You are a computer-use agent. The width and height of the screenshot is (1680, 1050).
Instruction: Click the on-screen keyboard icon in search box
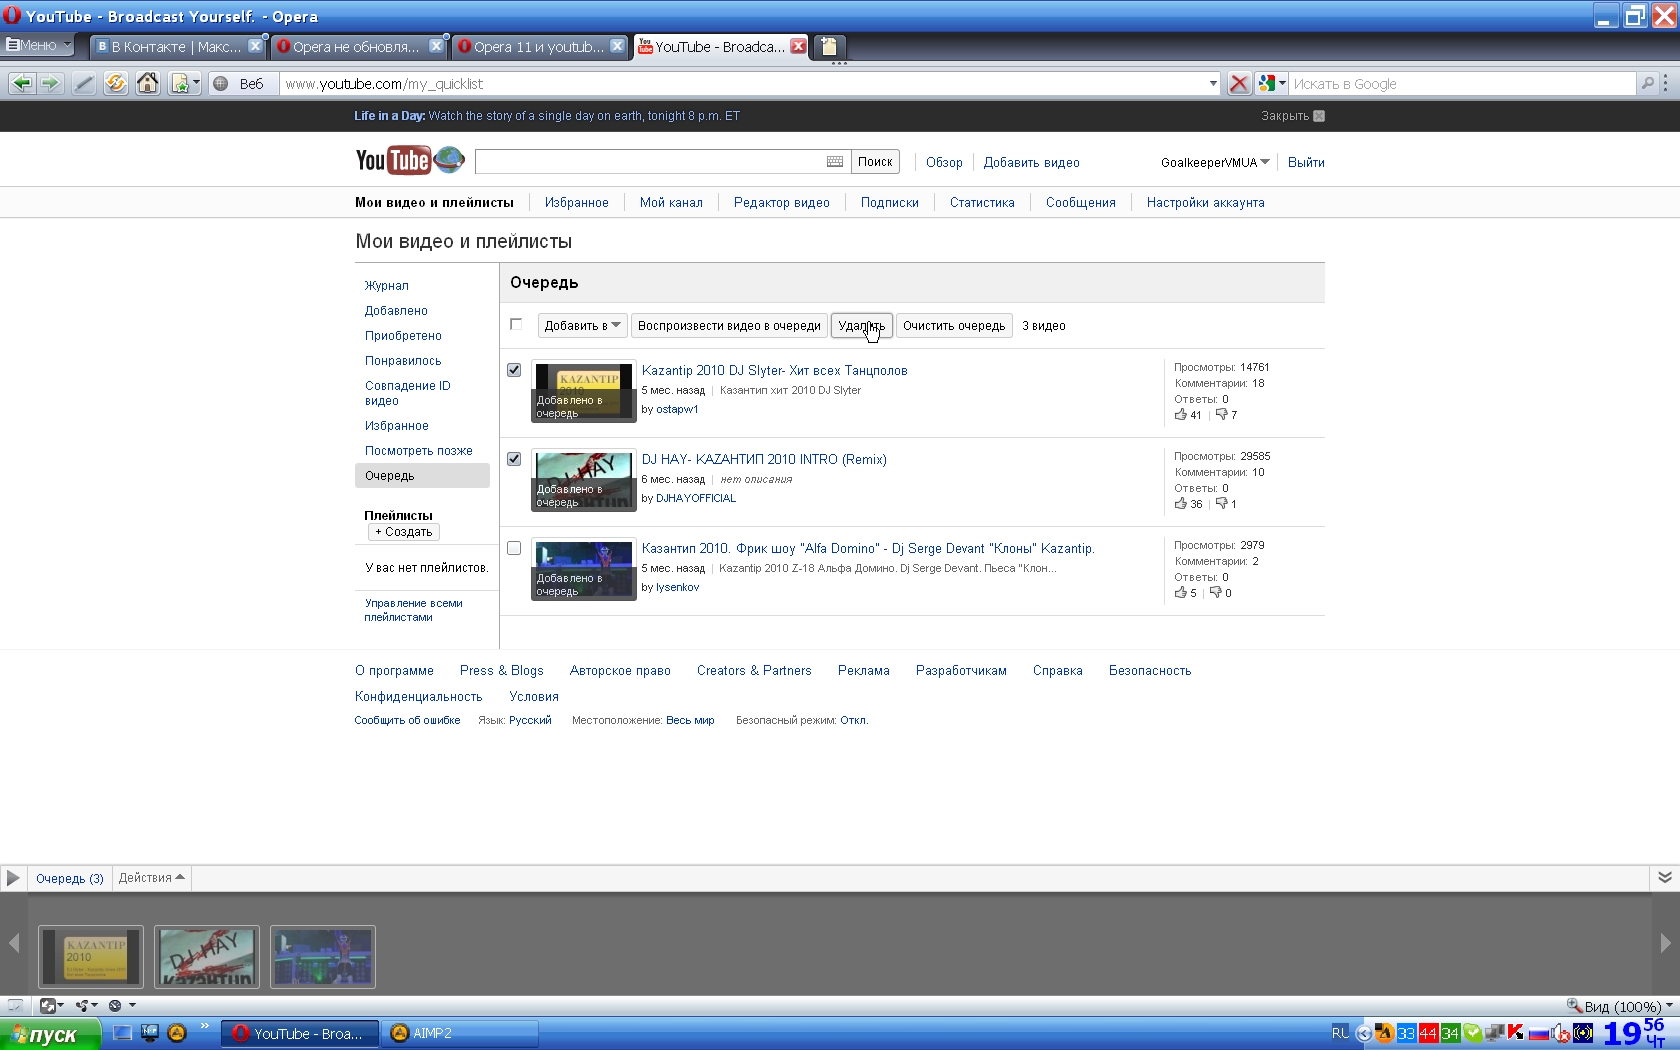point(835,162)
